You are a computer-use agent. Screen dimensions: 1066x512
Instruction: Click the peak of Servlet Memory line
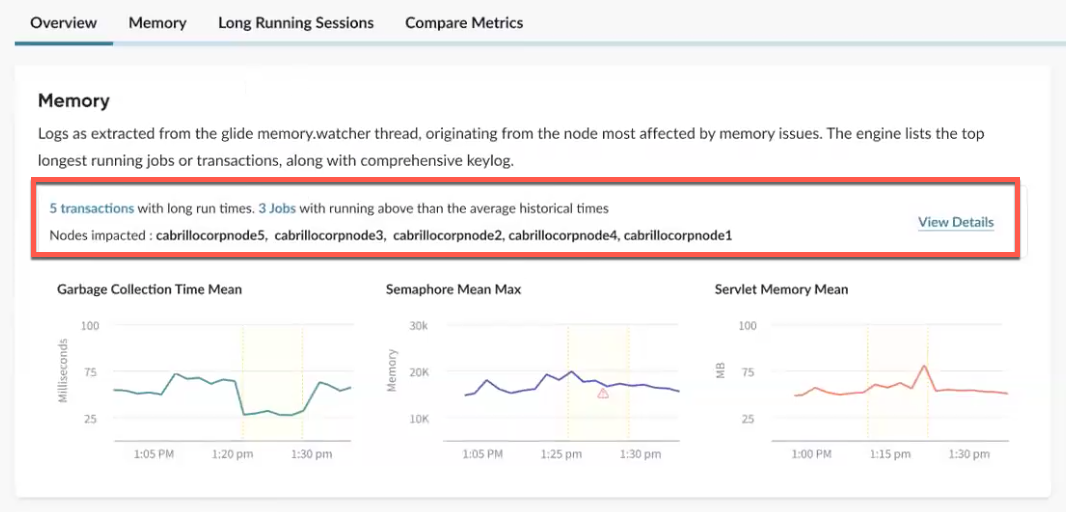[x=925, y=366]
